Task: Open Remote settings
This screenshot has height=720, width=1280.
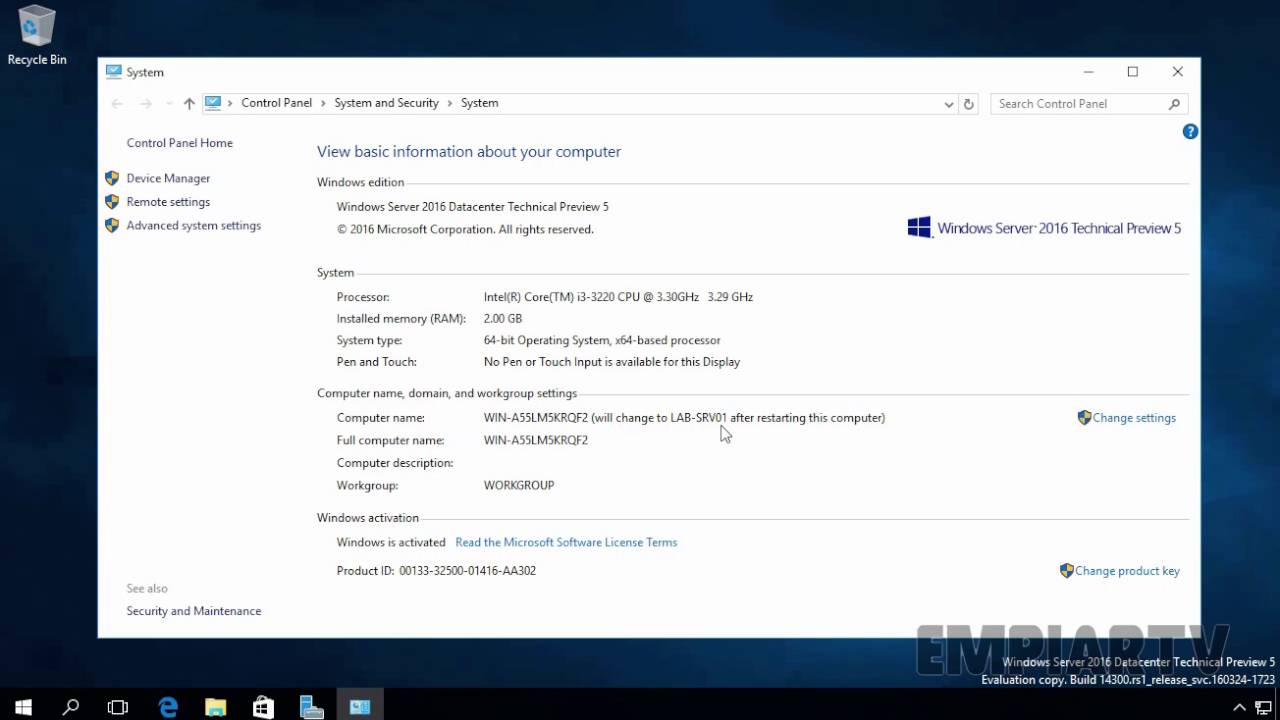Action: tap(168, 202)
